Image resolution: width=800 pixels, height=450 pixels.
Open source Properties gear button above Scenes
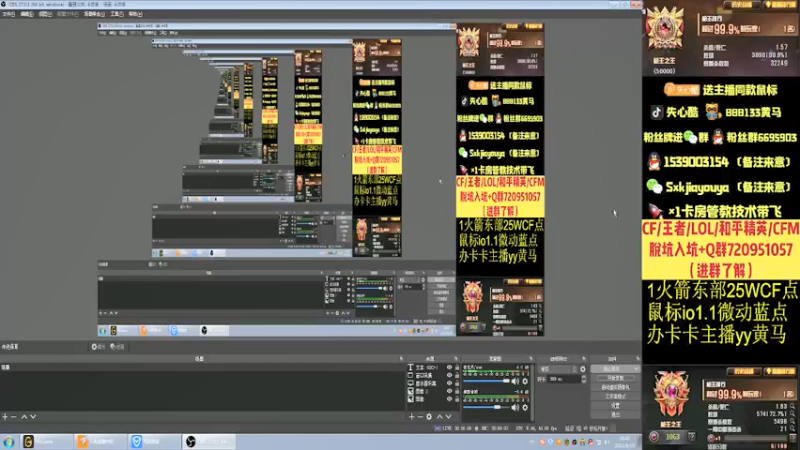click(x=97, y=346)
